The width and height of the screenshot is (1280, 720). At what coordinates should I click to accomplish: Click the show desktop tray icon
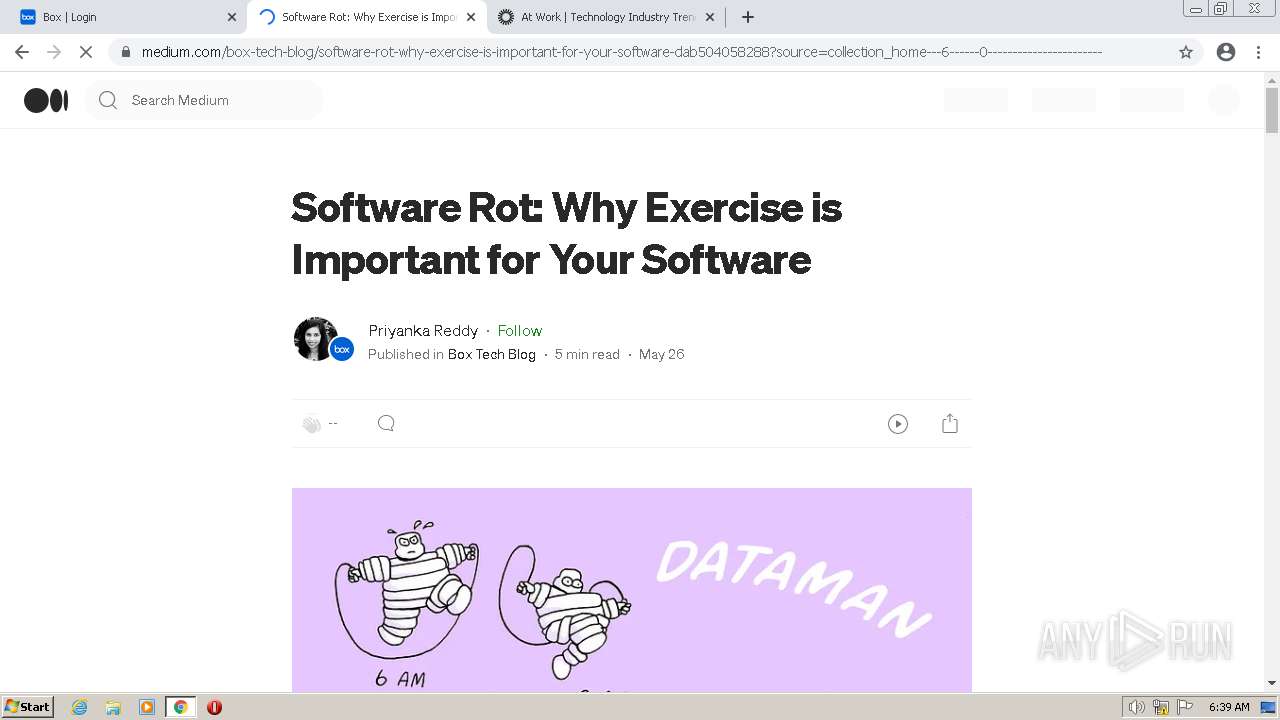click(1268, 707)
